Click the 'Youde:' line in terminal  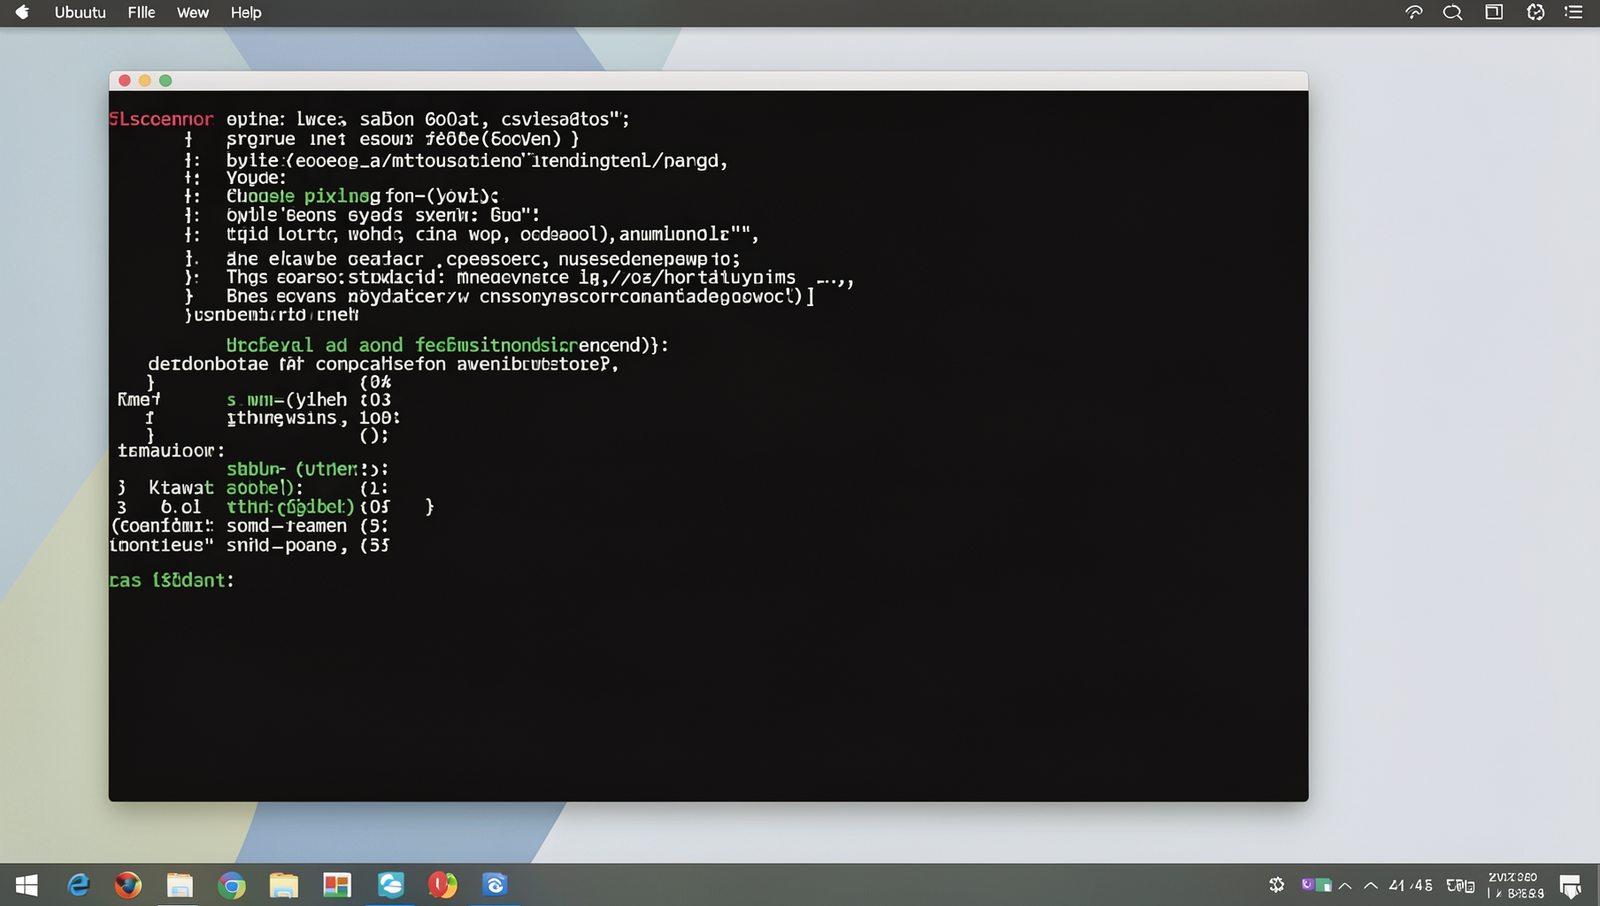256,178
